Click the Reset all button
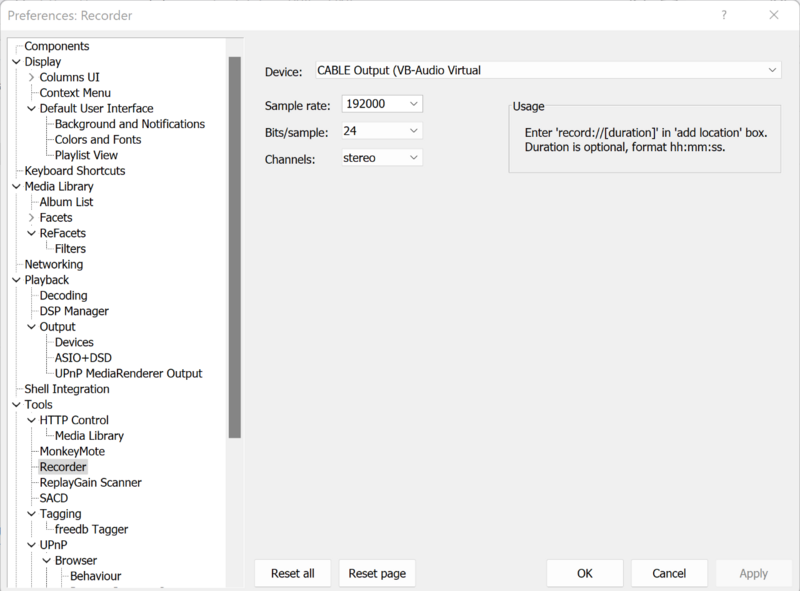This screenshot has height=591, width=800. tap(292, 573)
